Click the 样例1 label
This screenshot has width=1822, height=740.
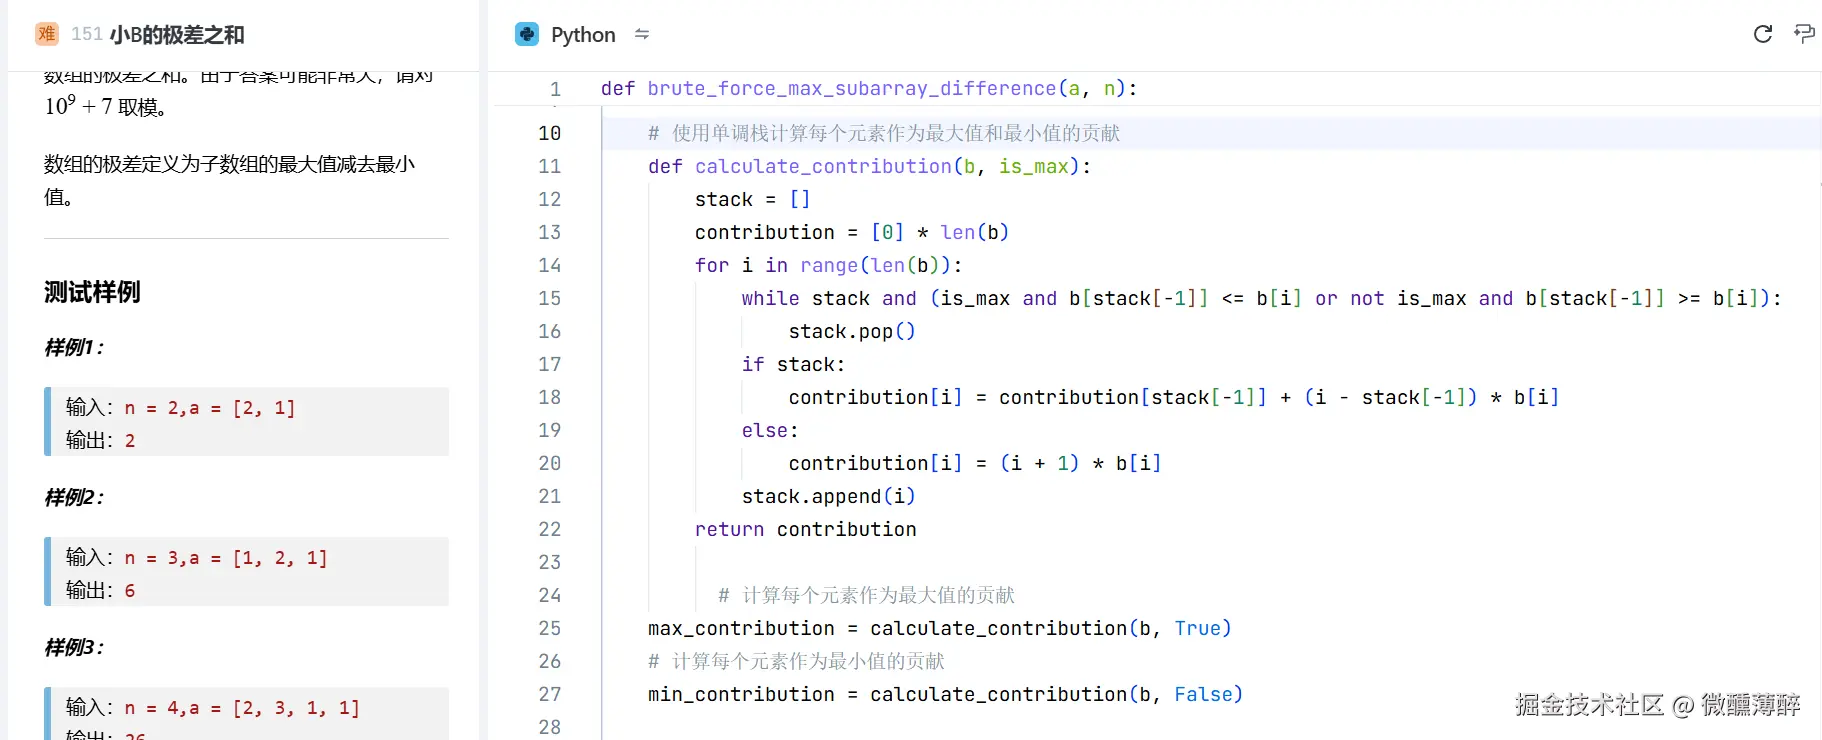pos(74,347)
